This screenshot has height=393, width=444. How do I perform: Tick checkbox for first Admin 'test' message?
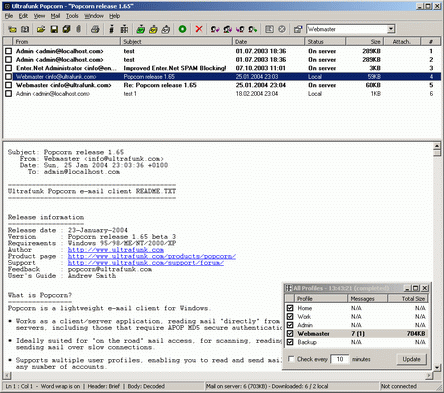coord(8,51)
